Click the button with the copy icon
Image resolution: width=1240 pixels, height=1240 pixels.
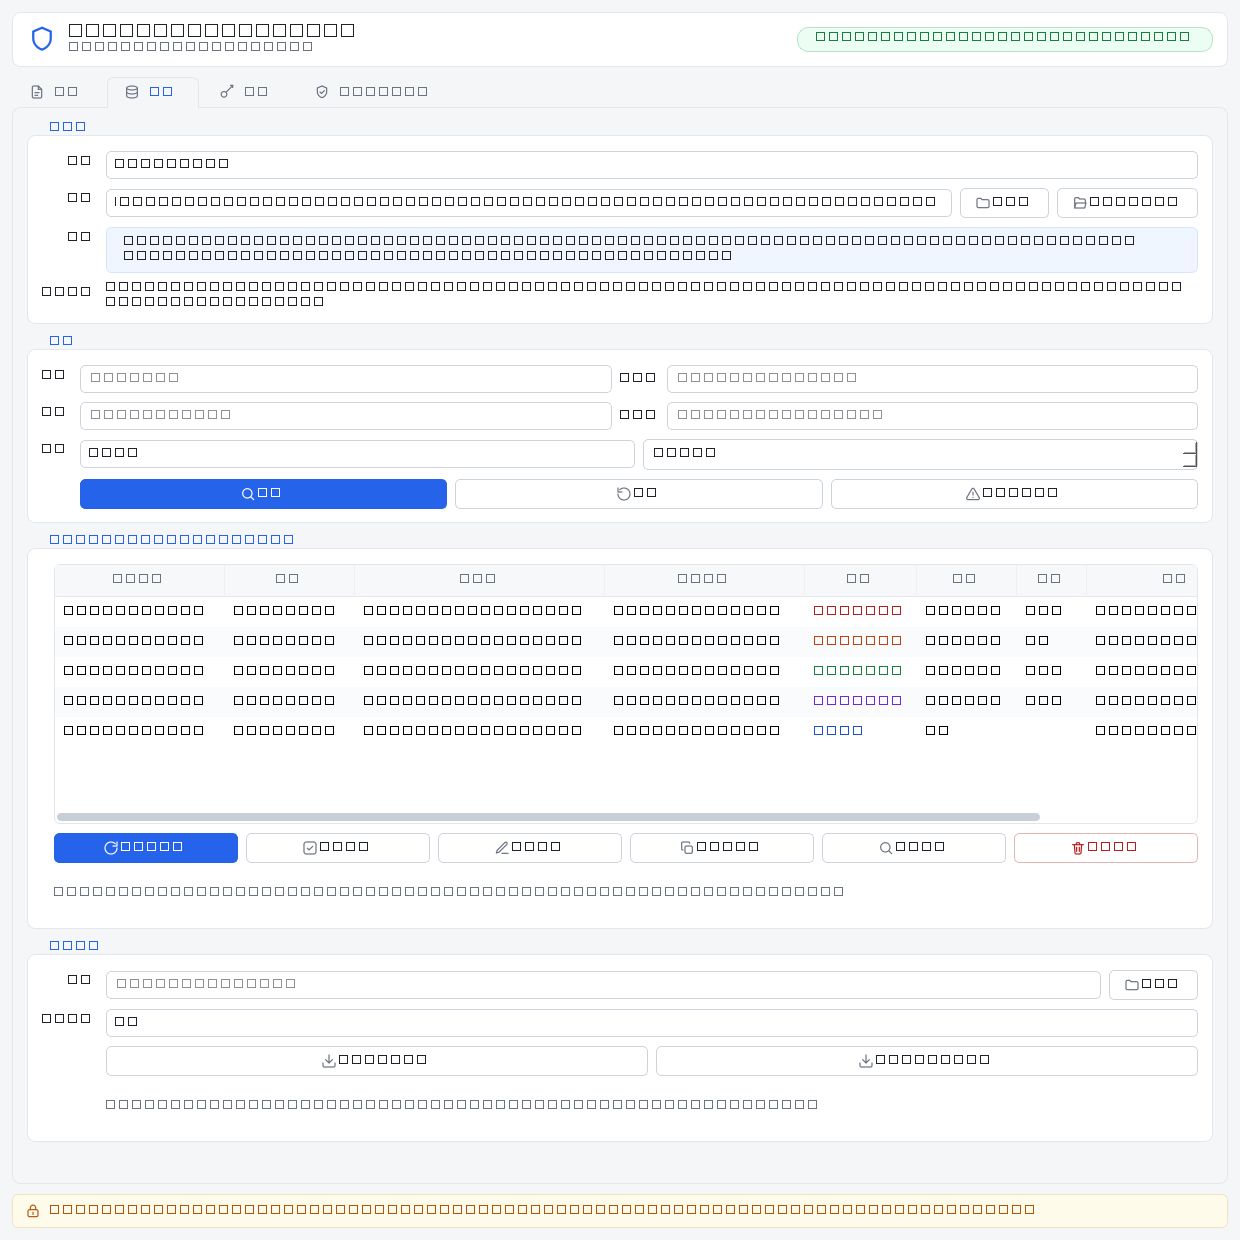(722, 848)
